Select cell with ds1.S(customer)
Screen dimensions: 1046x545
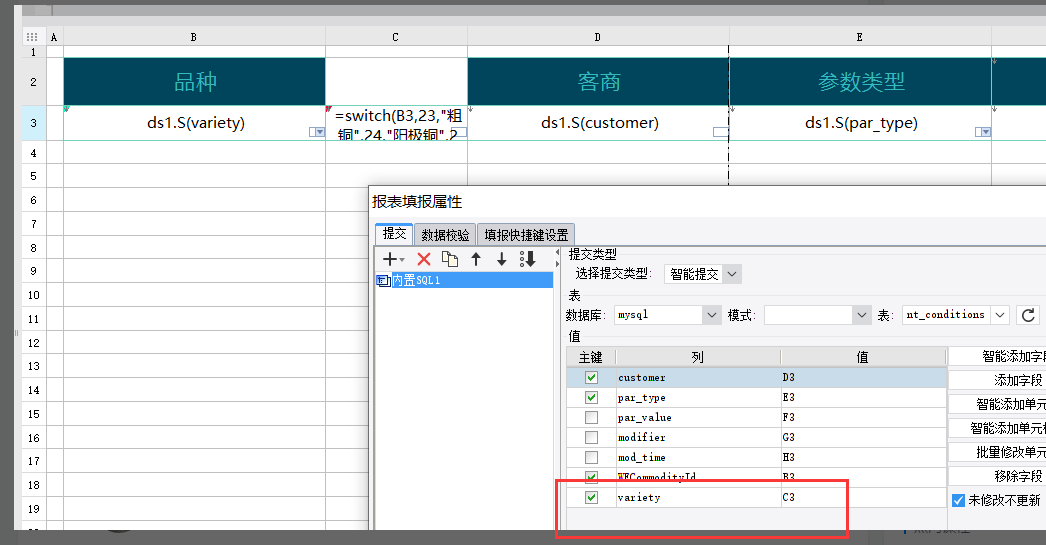coord(598,123)
